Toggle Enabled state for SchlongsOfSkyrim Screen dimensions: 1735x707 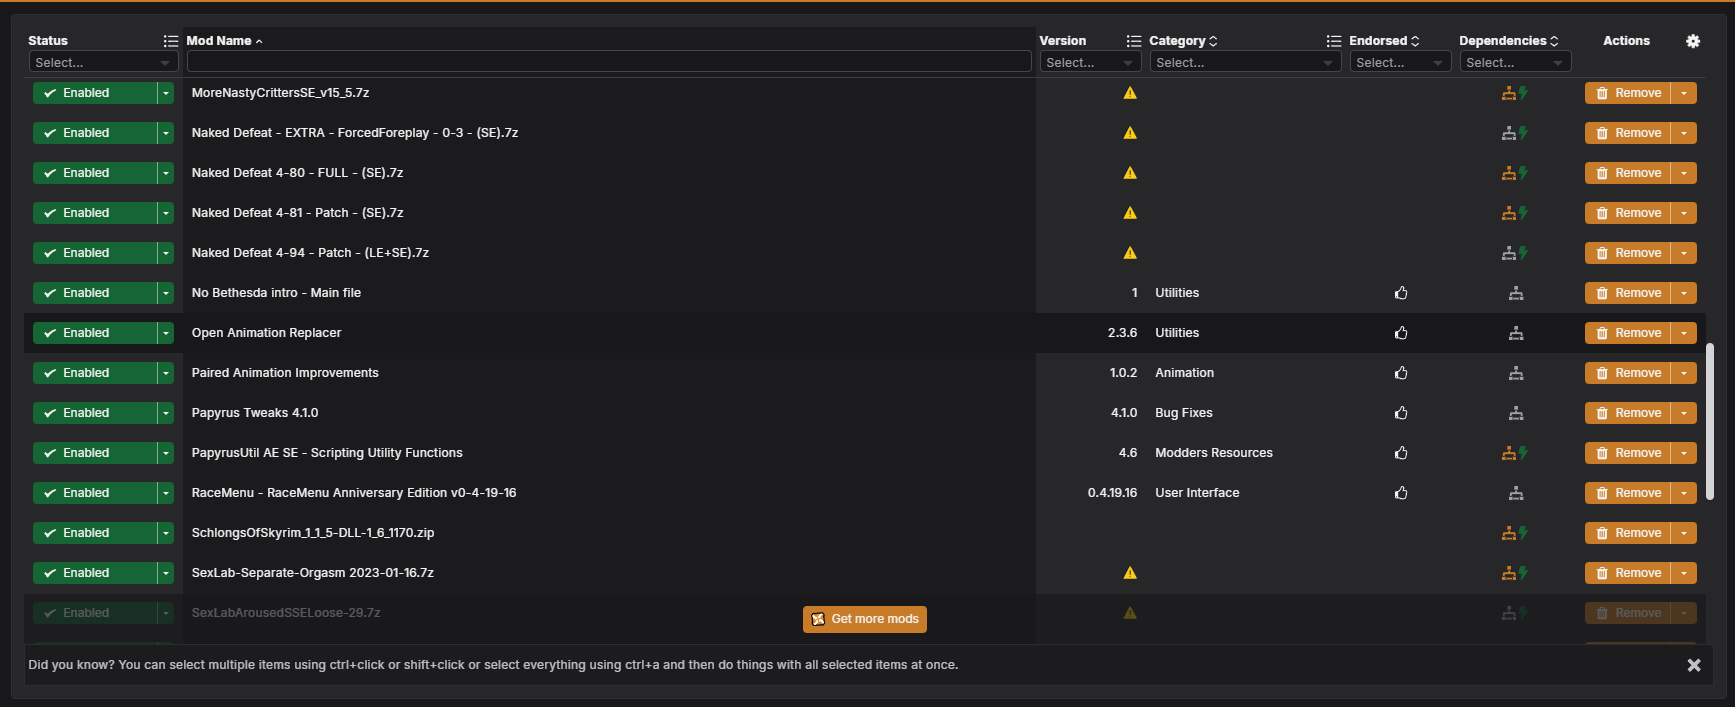95,533
